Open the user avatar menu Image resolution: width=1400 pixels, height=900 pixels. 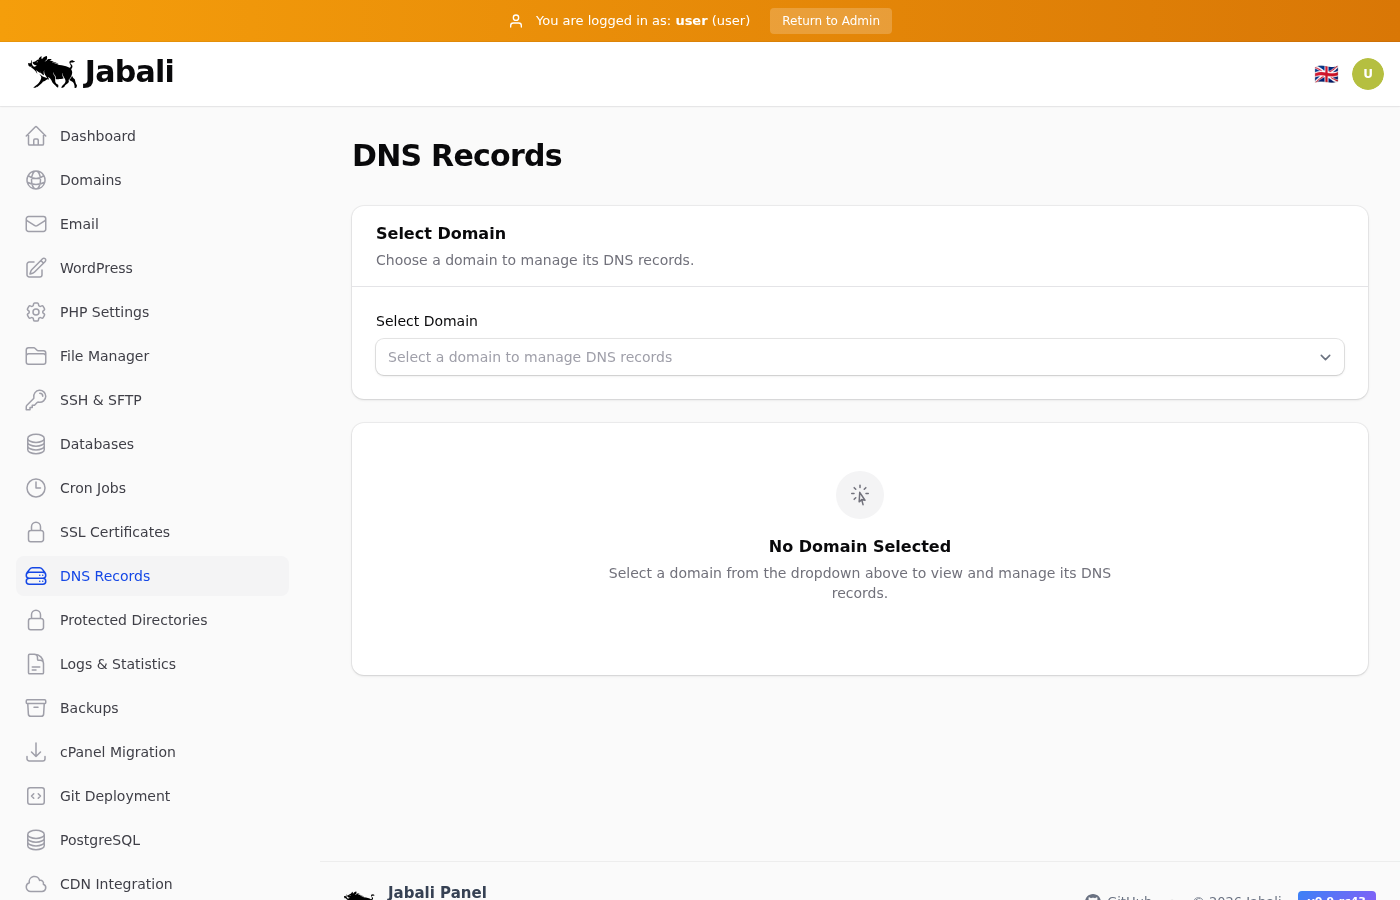pyautogui.click(x=1368, y=74)
